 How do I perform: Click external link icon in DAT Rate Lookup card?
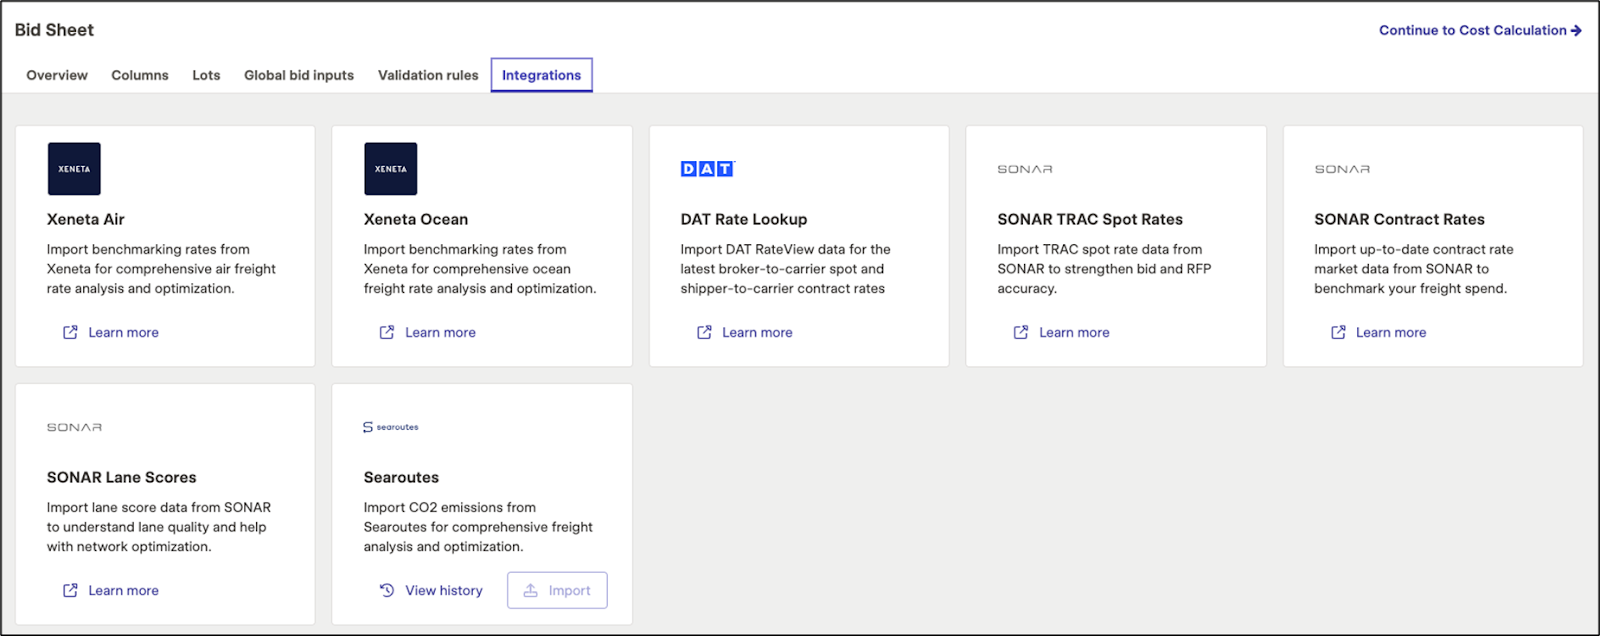(704, 332)
